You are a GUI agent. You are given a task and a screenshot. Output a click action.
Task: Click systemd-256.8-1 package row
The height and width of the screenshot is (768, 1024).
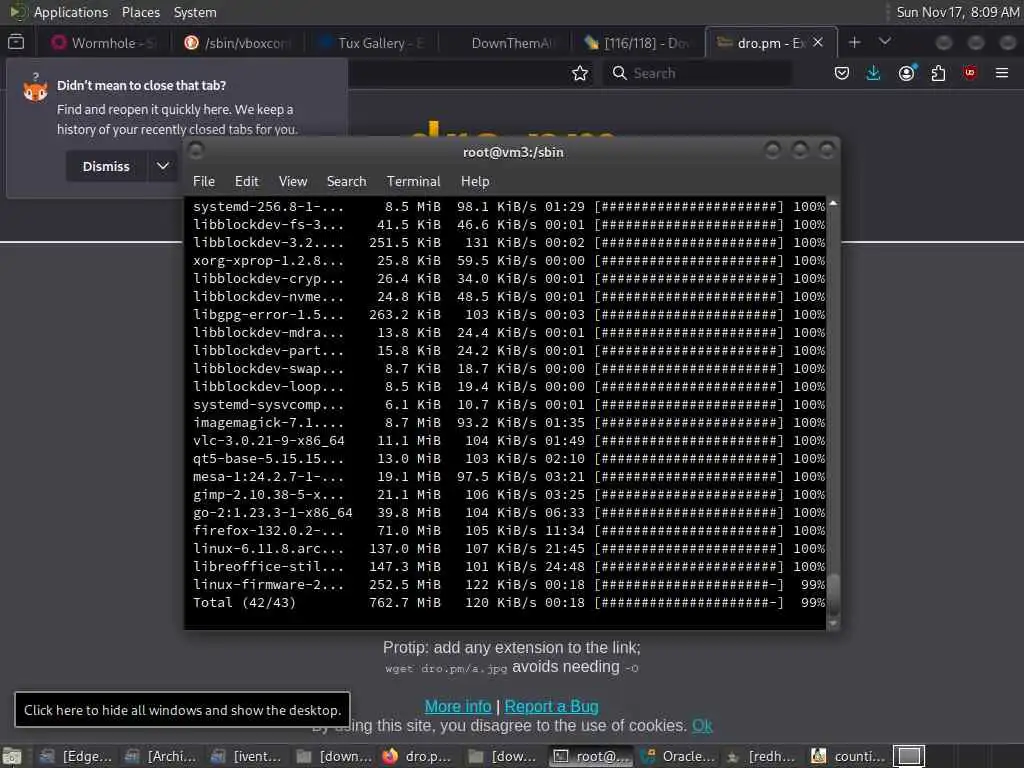pos(509,206)
